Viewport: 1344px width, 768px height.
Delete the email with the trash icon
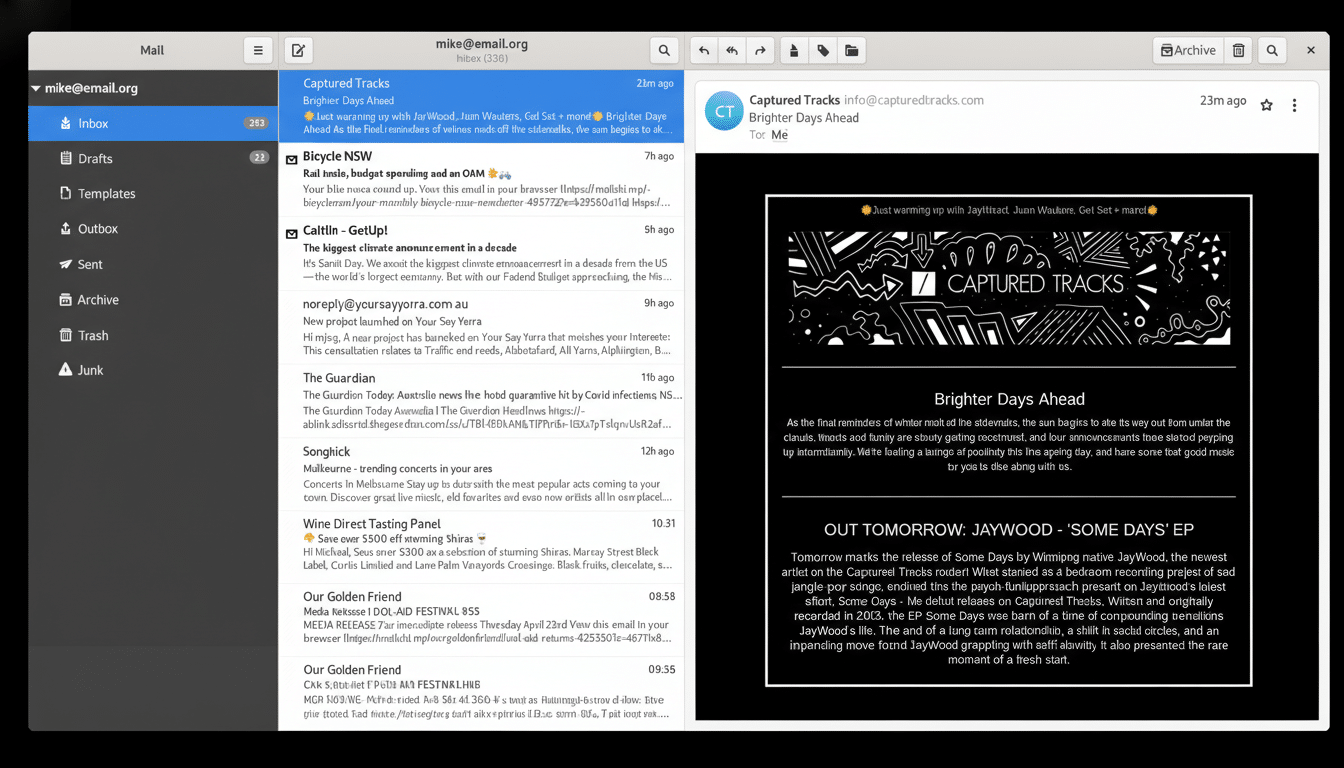1237,49
